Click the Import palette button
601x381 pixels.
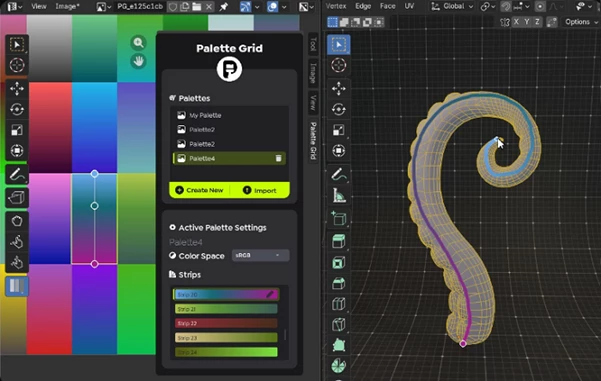click(x=260, y=190)
